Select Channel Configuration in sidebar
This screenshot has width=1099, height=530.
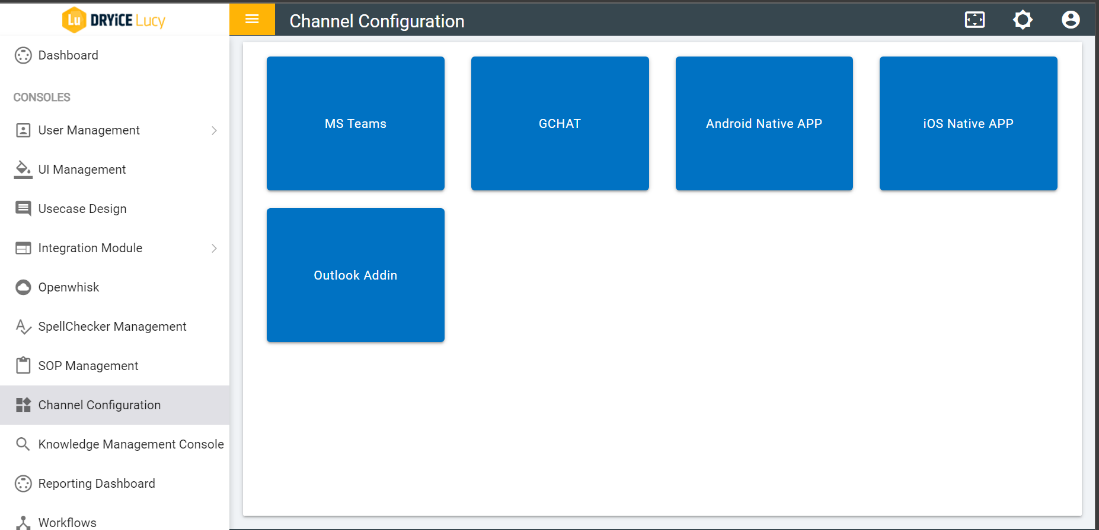click(x=99, y=405)
